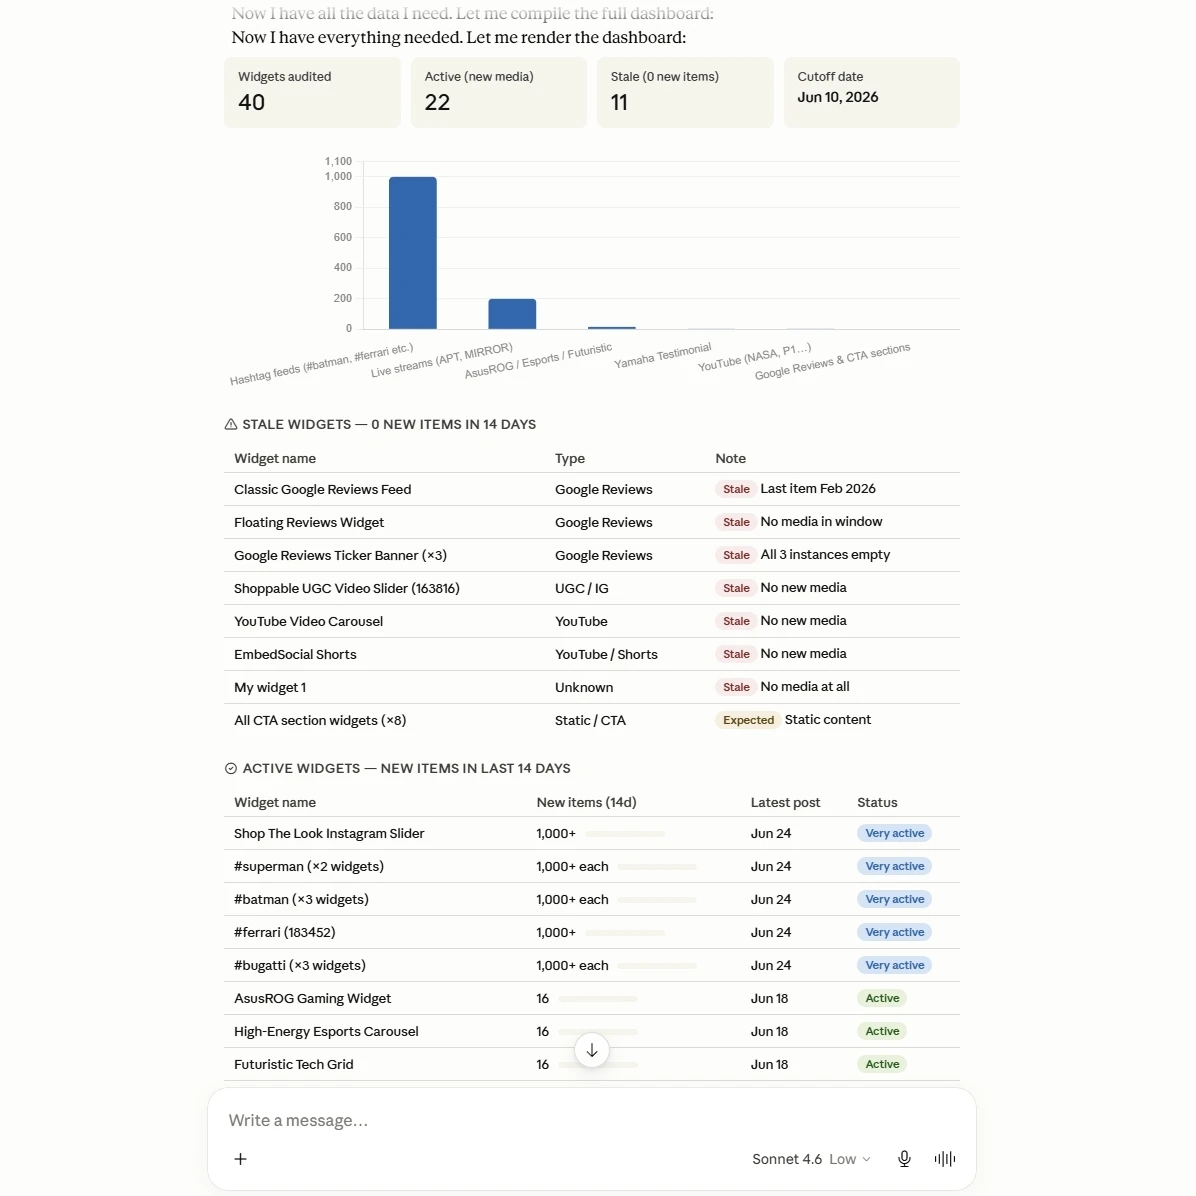Click the stale widgets warning triangle icon
The width and height of the screenshot is (1196, 1196).
coord(230,424)
